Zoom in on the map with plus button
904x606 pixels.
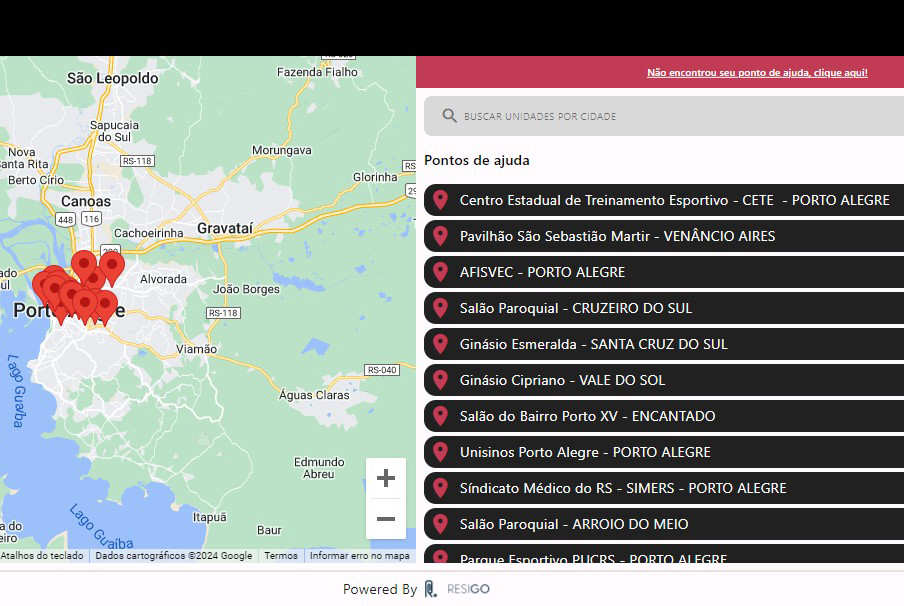pyautogui.click(x=386, y=478)
